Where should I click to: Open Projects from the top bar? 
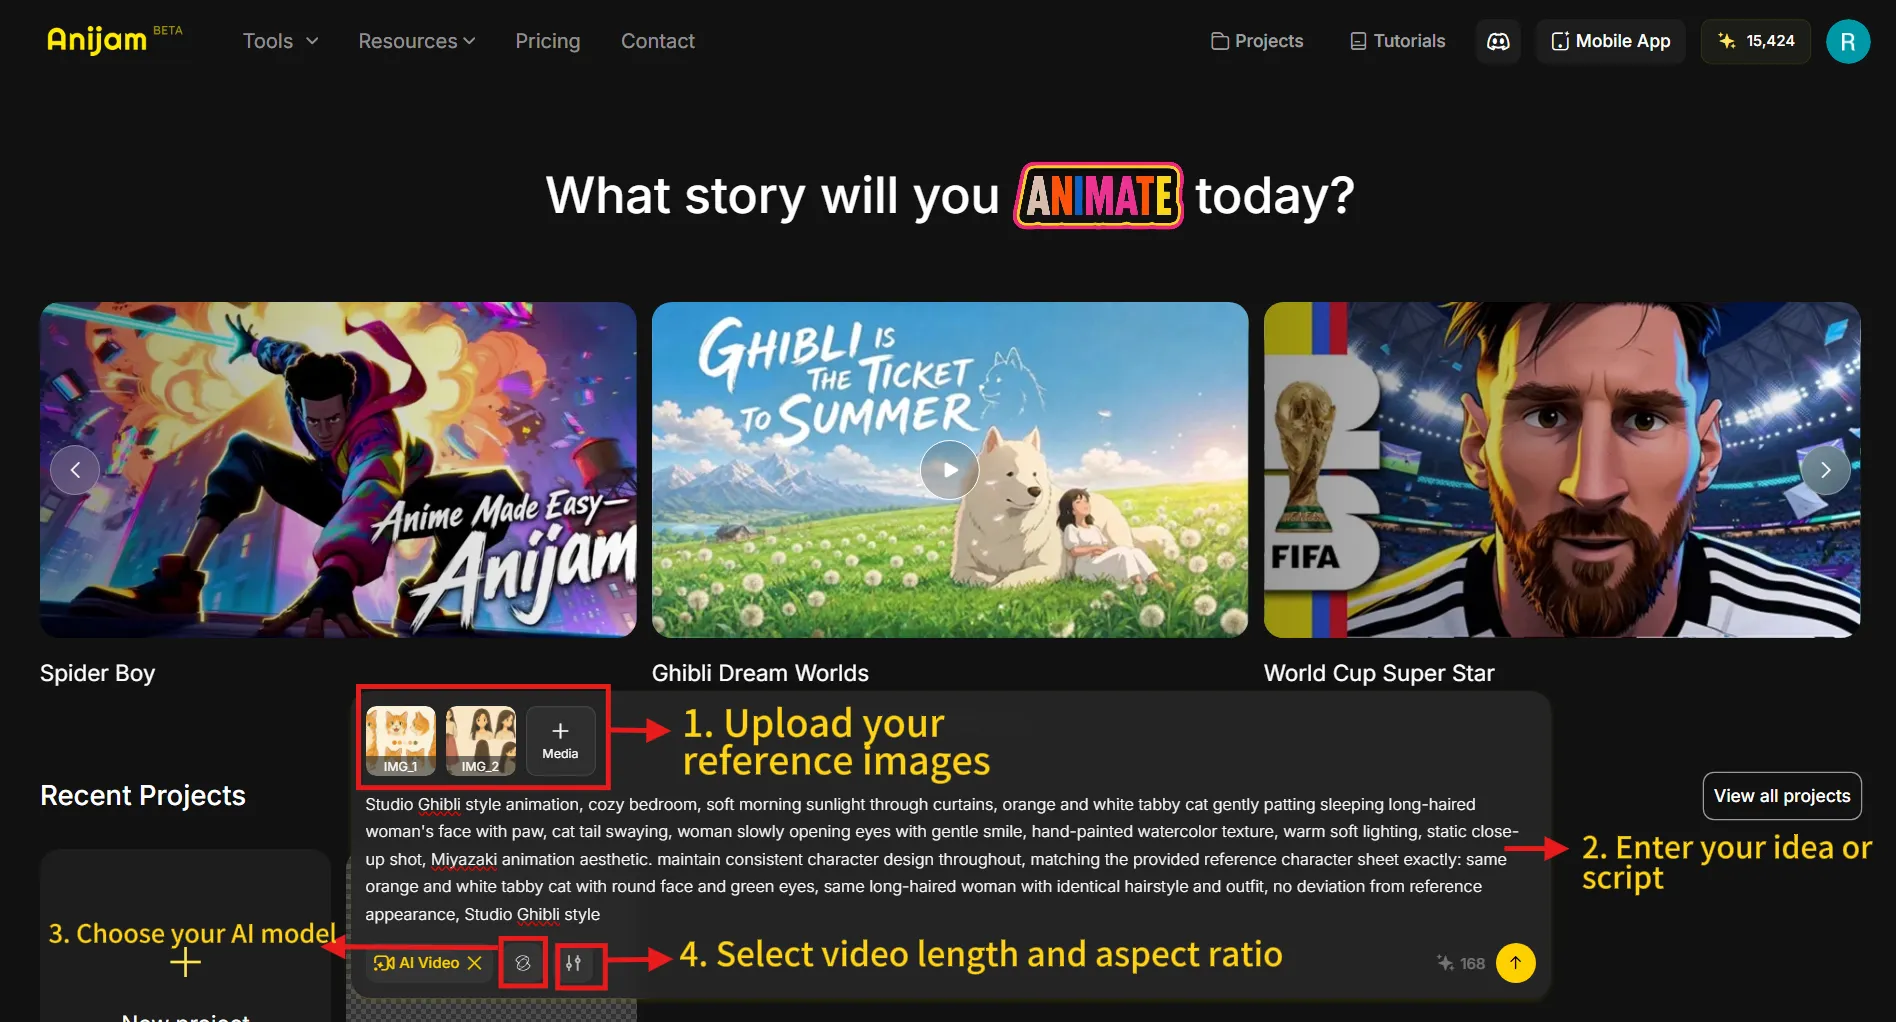click(1257, 41)
